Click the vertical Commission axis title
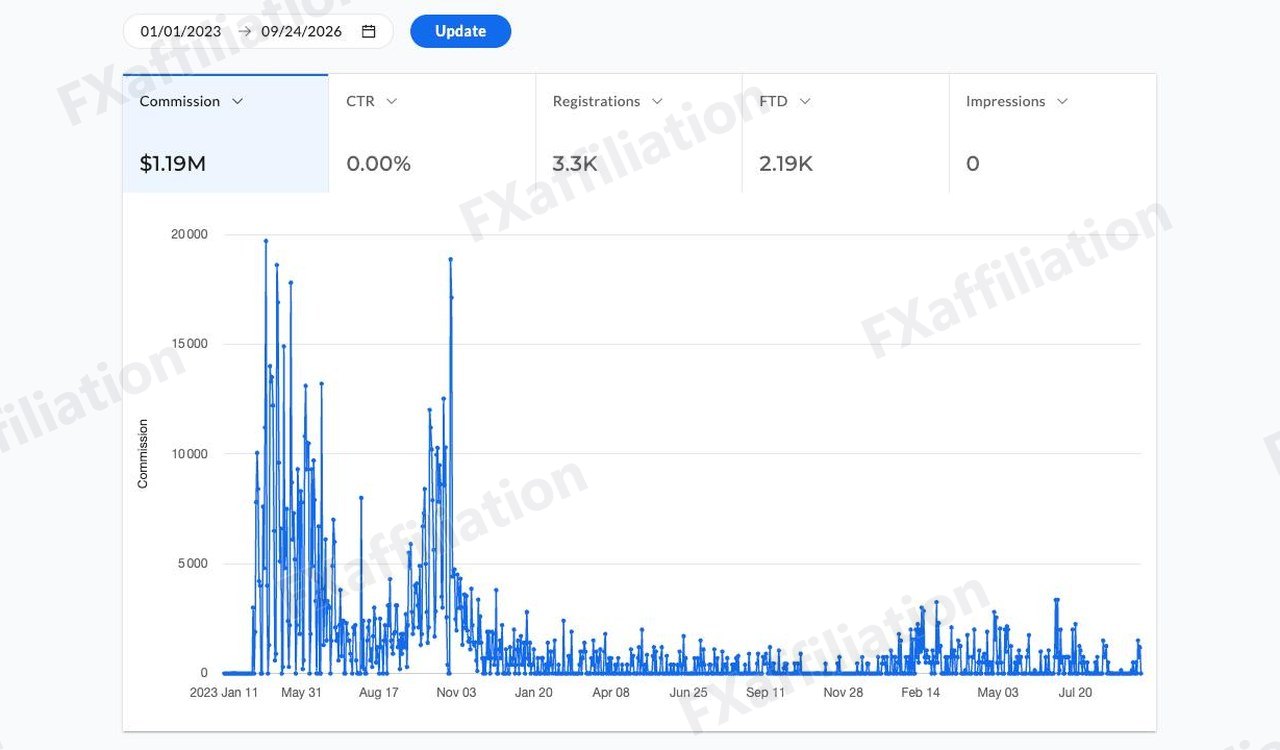Viewport: 1280px width, 750px height. [142, 454]
